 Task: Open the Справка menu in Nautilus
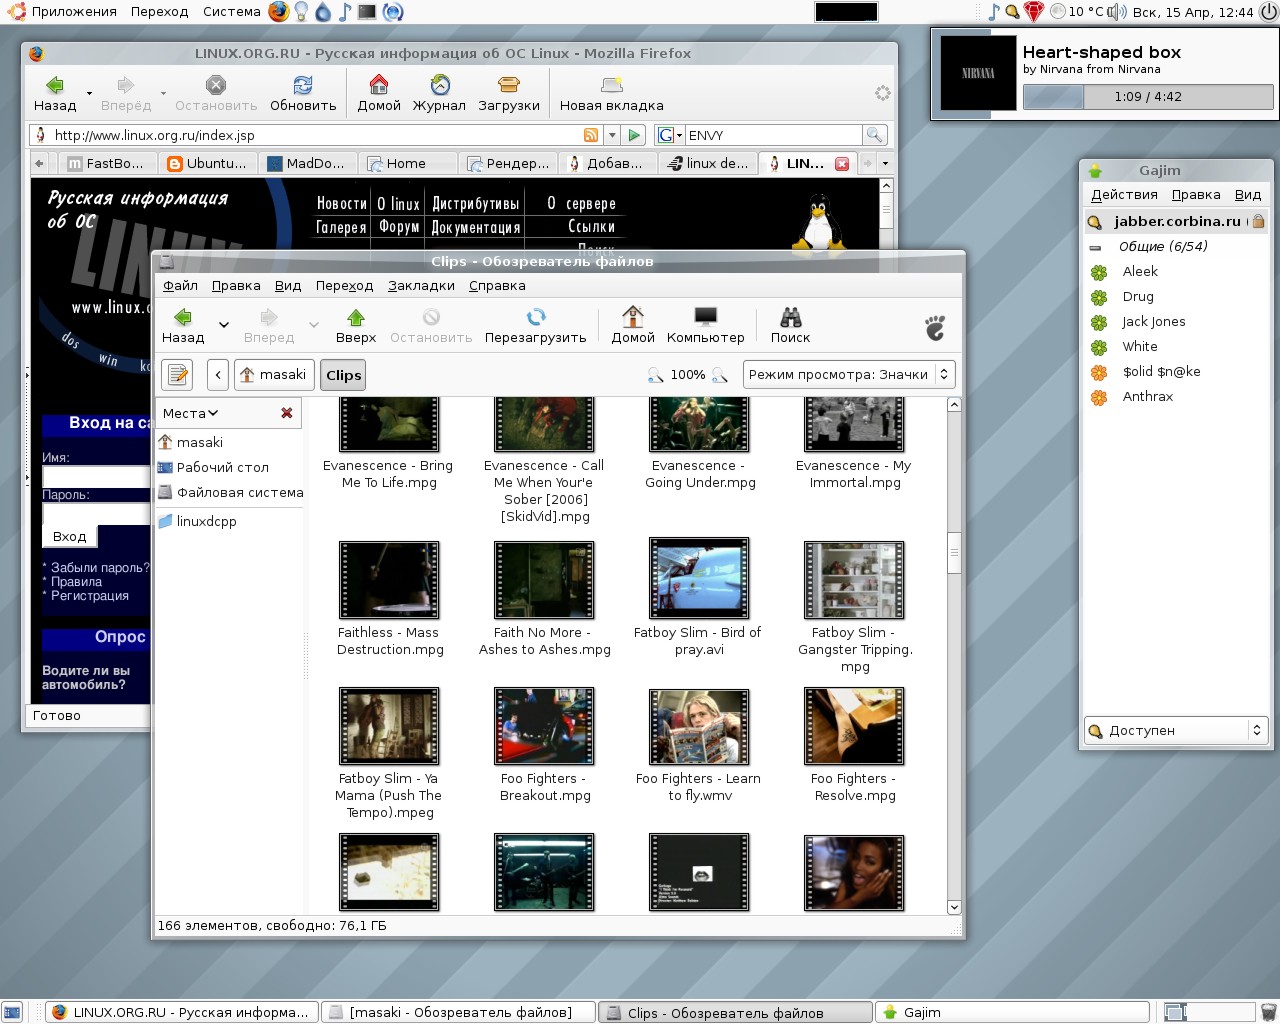coord(497,286)
